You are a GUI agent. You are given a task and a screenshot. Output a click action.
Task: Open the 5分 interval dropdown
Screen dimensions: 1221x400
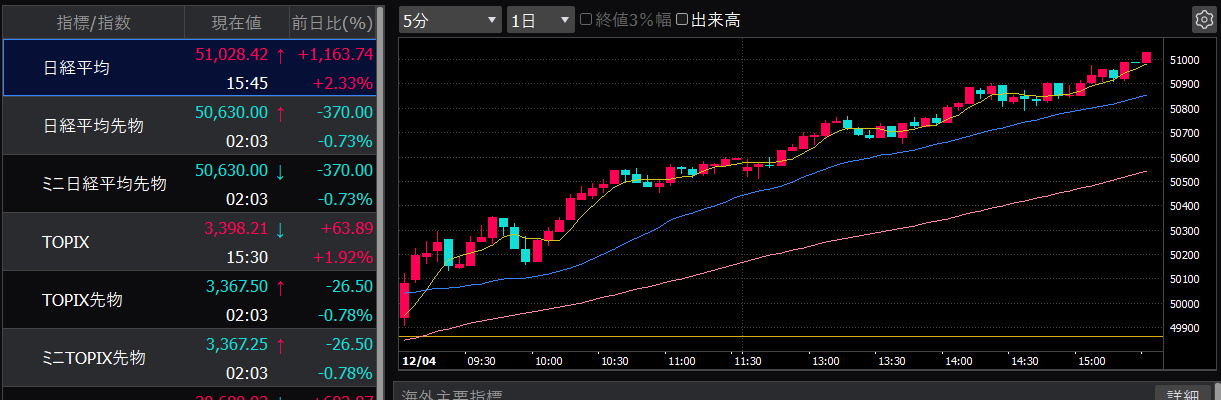tap(449, 20)
